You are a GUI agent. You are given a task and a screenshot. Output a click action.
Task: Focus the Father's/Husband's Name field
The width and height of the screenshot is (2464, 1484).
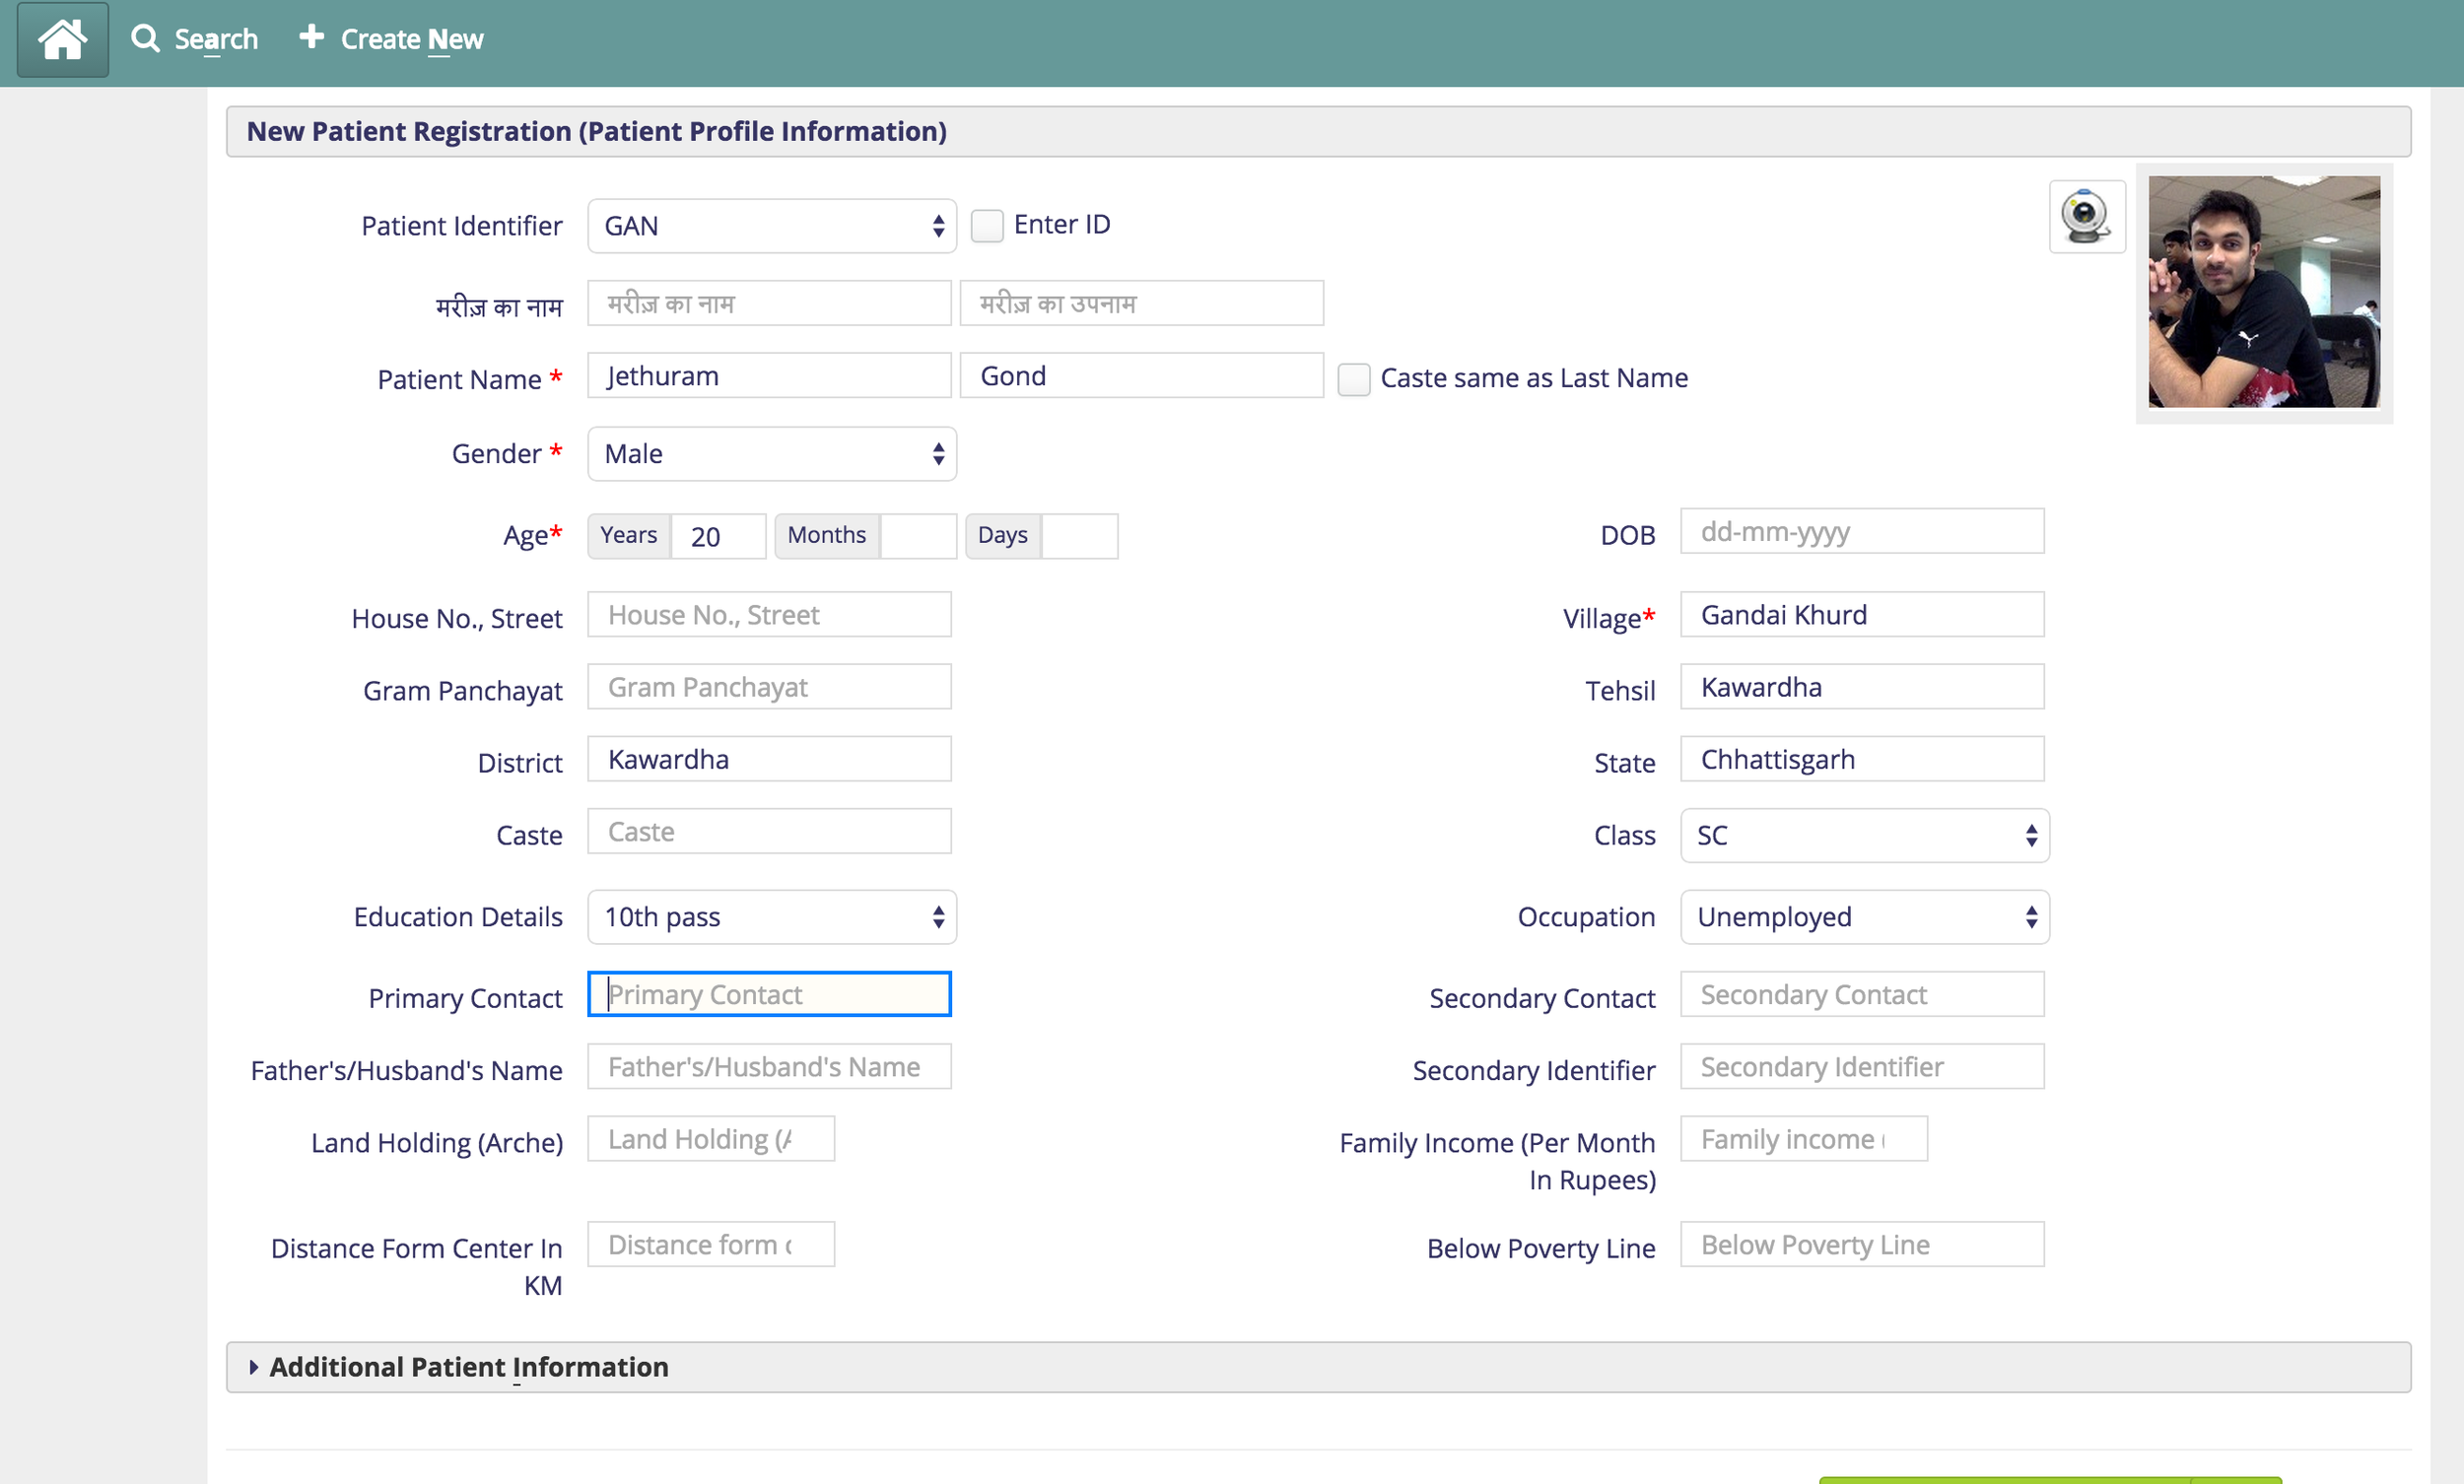pyautogui.click(x=769, y=1067)
